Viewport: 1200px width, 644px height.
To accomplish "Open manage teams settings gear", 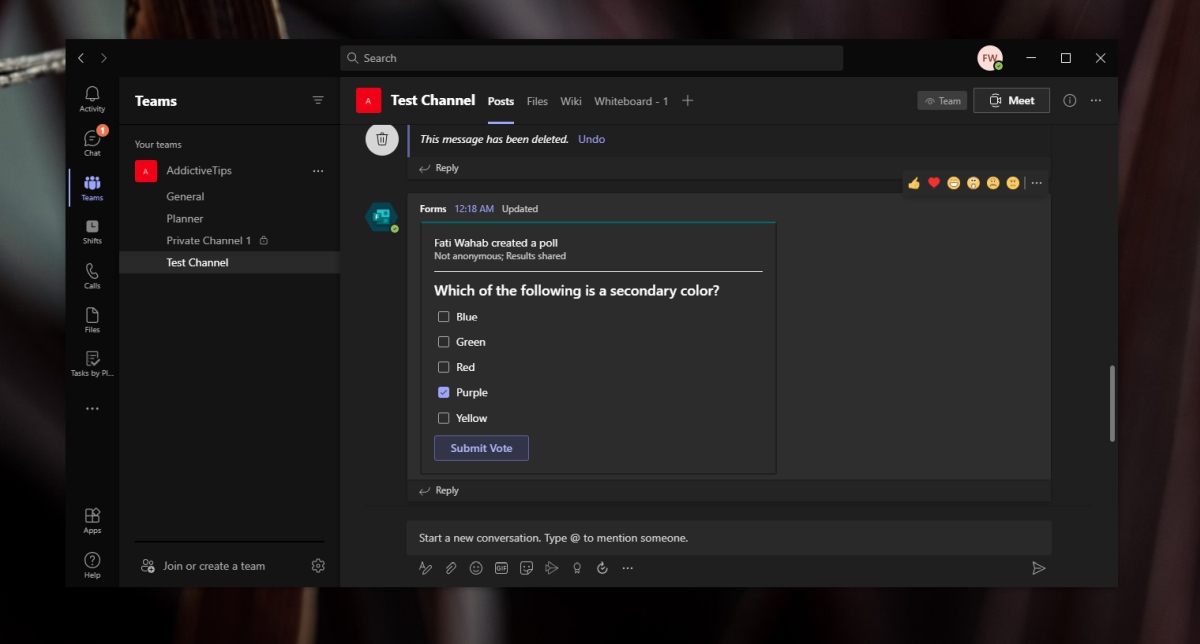I will coord(318,566).
